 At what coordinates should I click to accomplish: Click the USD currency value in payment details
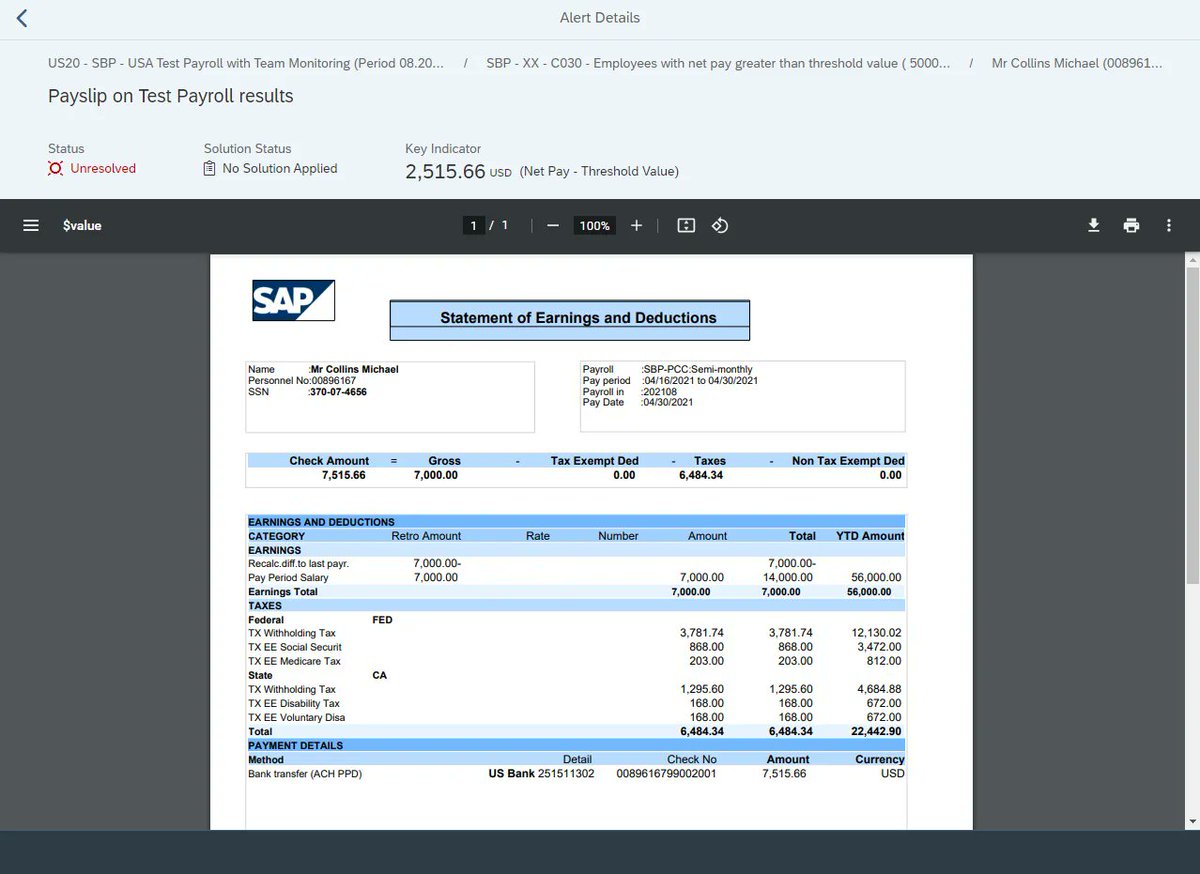pyautogui.click(x=893, y=774)
